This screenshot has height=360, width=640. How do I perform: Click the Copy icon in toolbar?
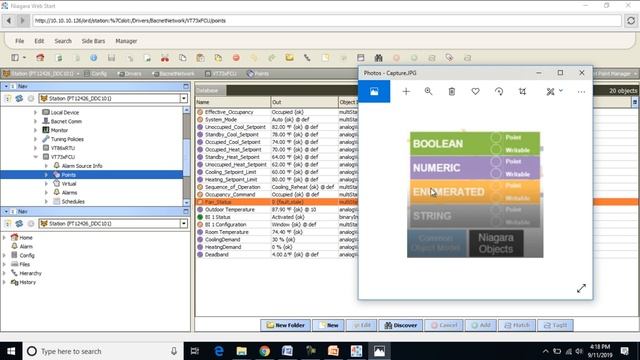(182, 58)
